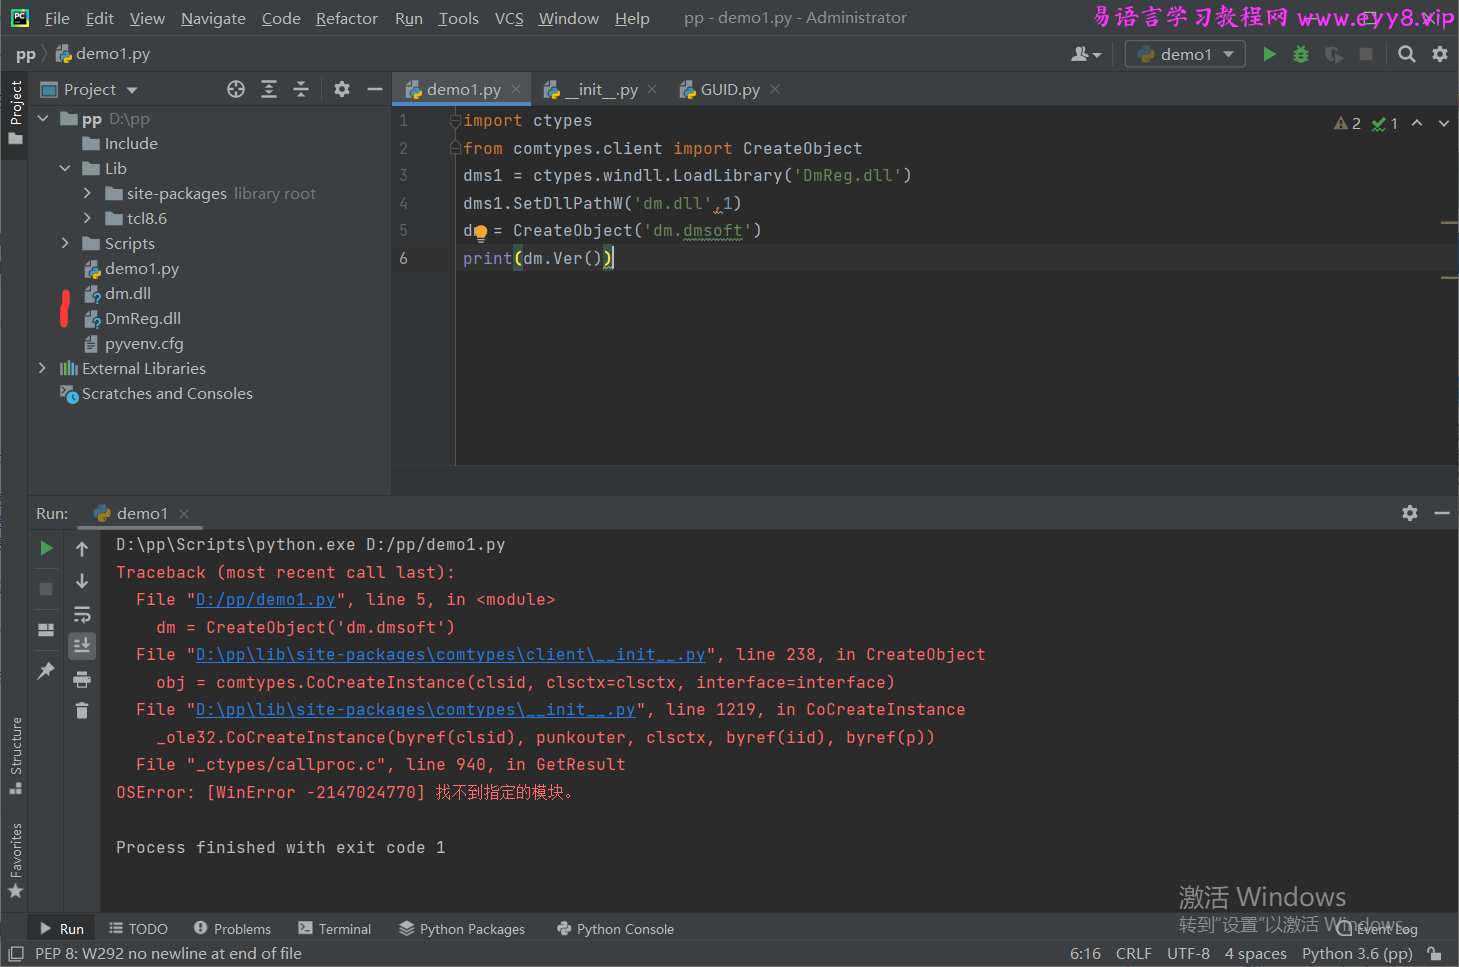Toggle soft-wrap in Run console

[x=82, y=614]
